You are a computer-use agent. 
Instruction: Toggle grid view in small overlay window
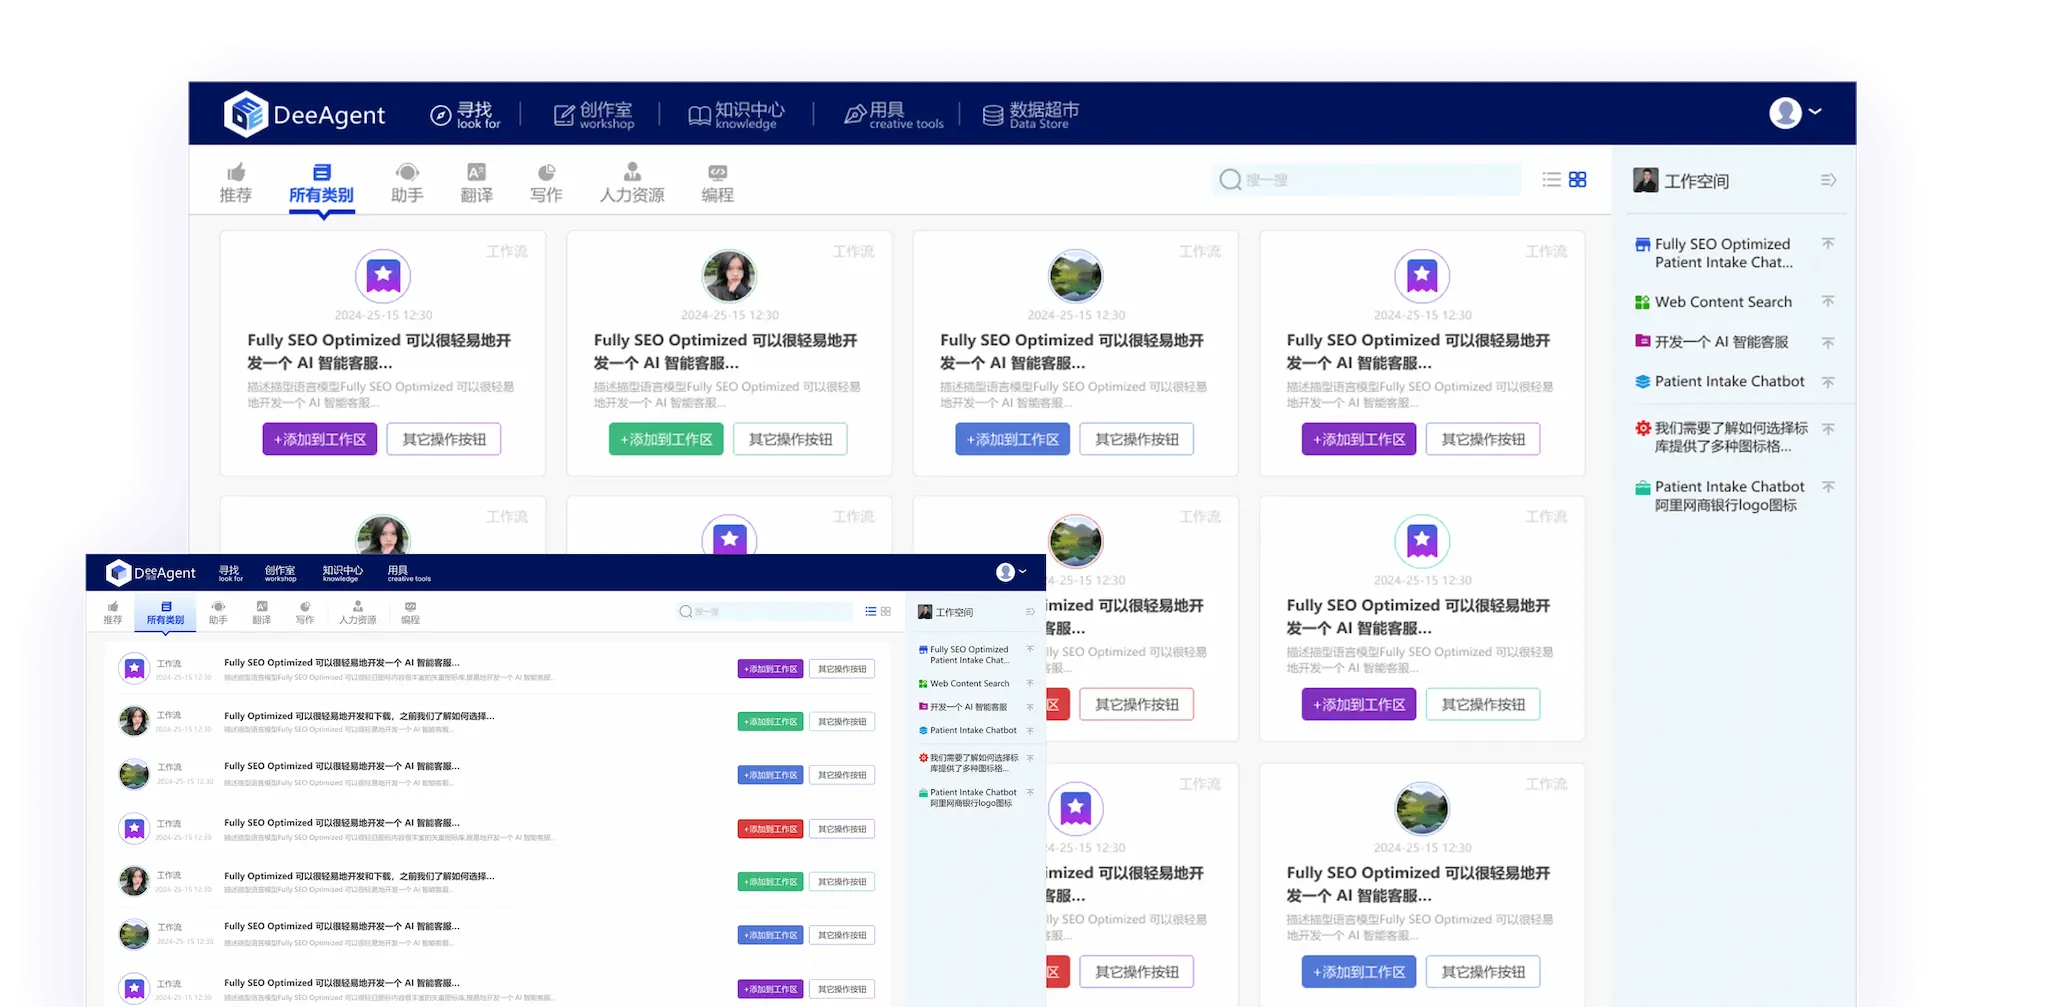[886, 611]
